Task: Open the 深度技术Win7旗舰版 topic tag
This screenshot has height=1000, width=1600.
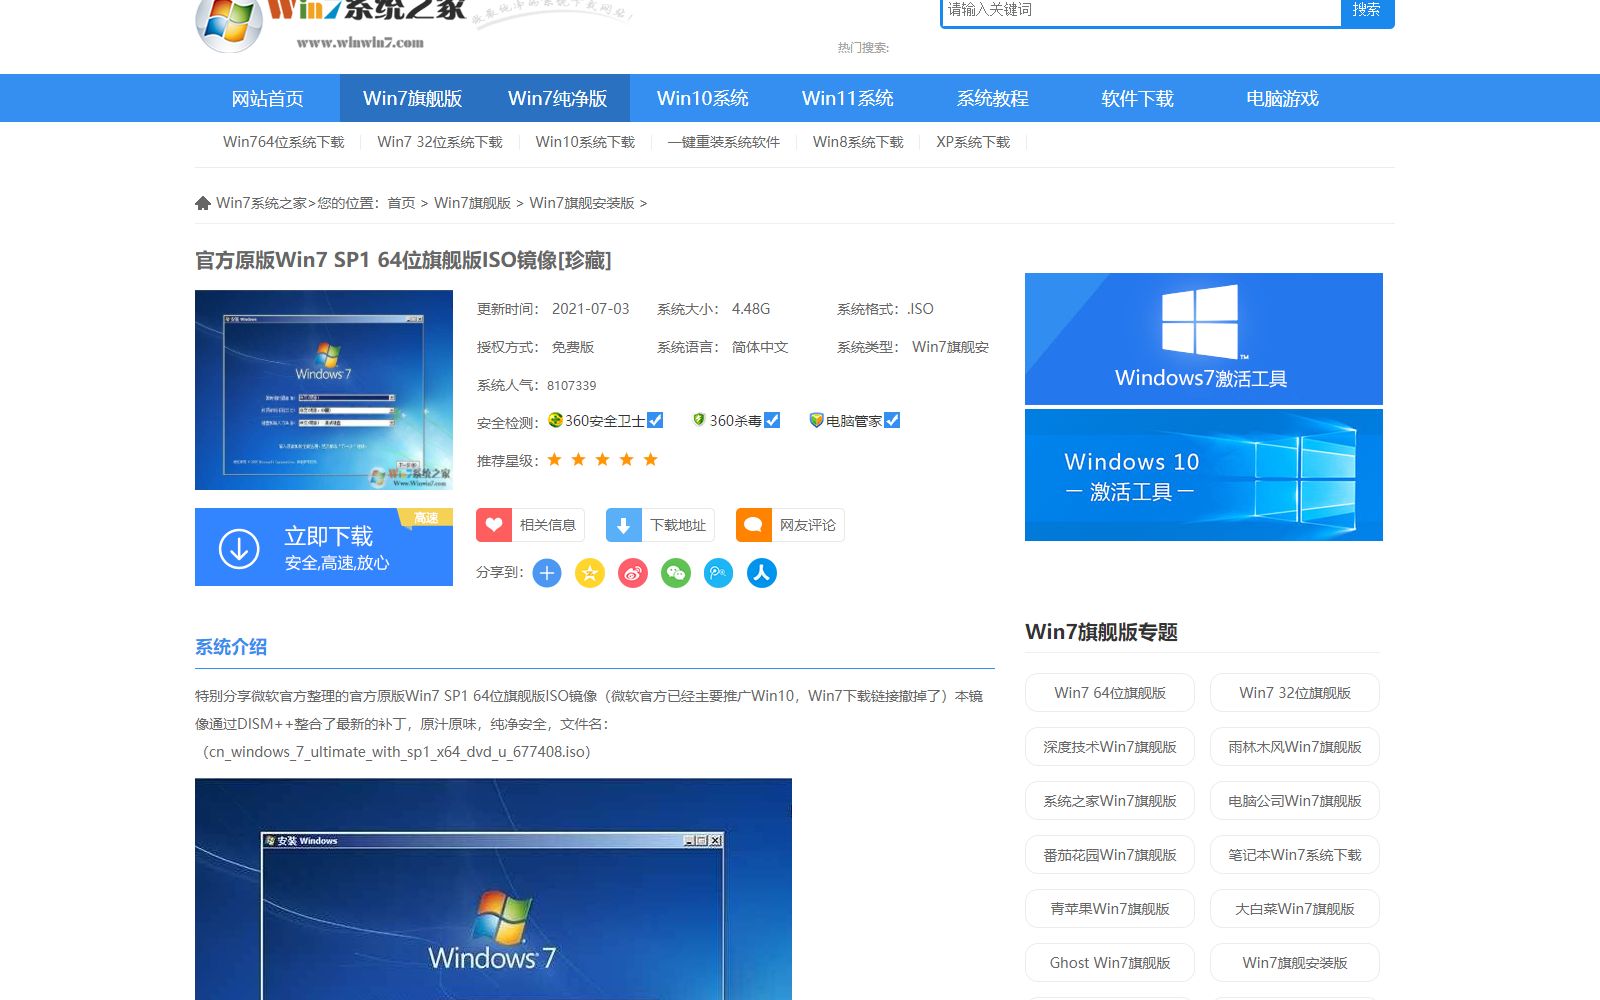Action: 1110,747
